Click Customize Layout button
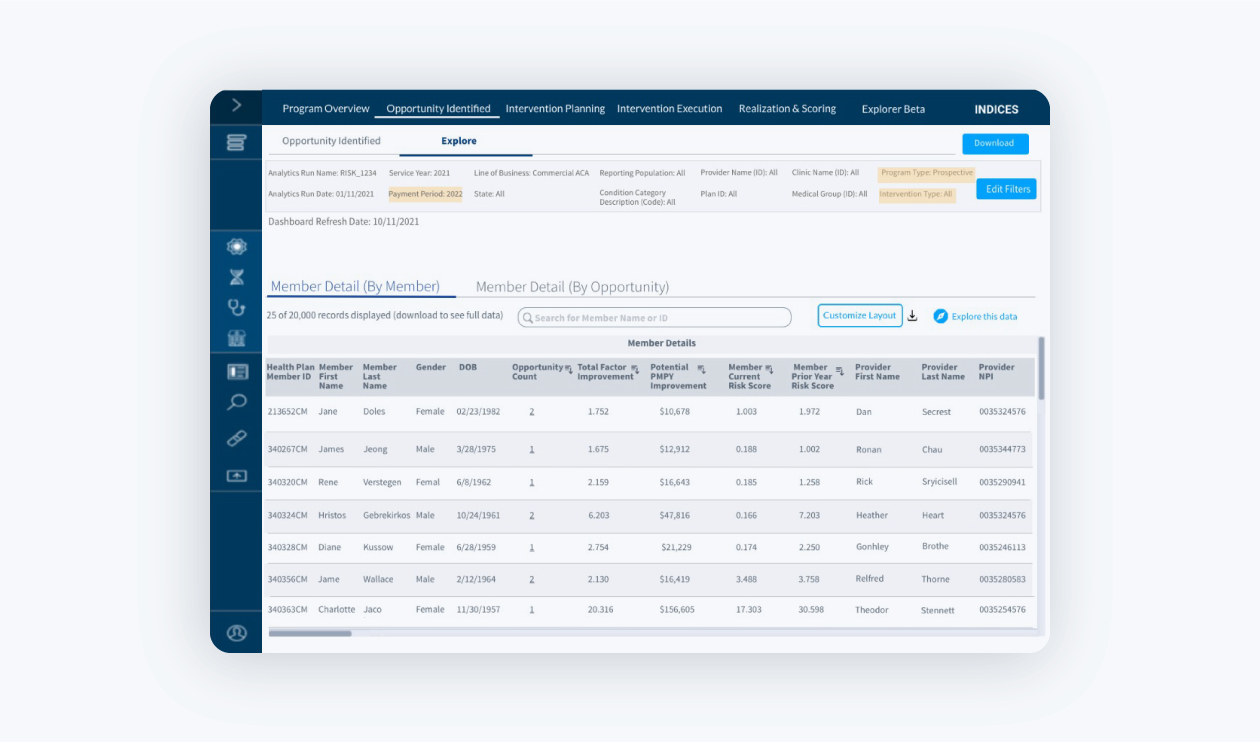The height and width of the screenshot is (742, 1260). click(x=860, y=315)
